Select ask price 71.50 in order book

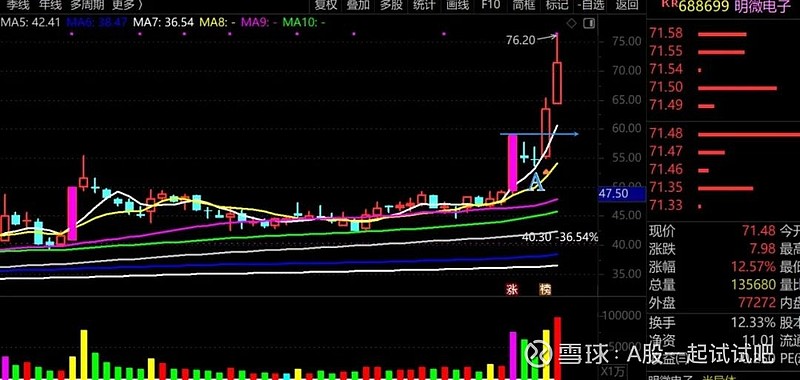[666, 87]
